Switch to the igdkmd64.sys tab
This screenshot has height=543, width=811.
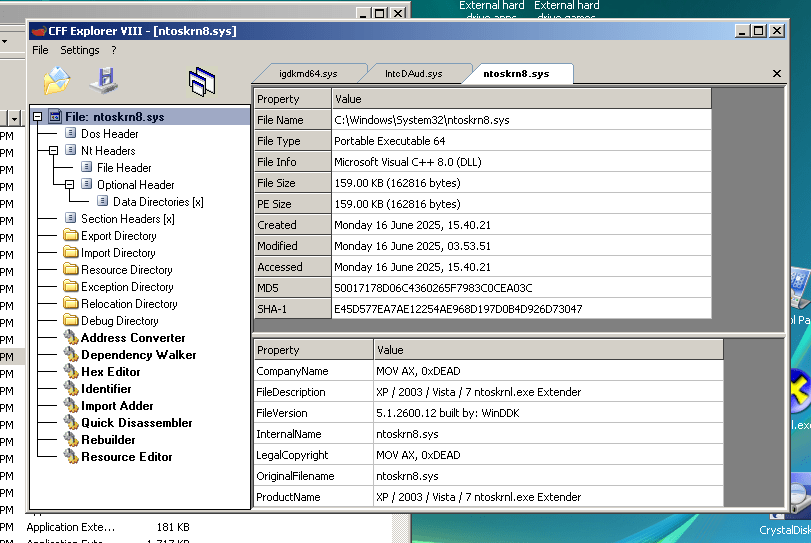(x=308, y=74)
